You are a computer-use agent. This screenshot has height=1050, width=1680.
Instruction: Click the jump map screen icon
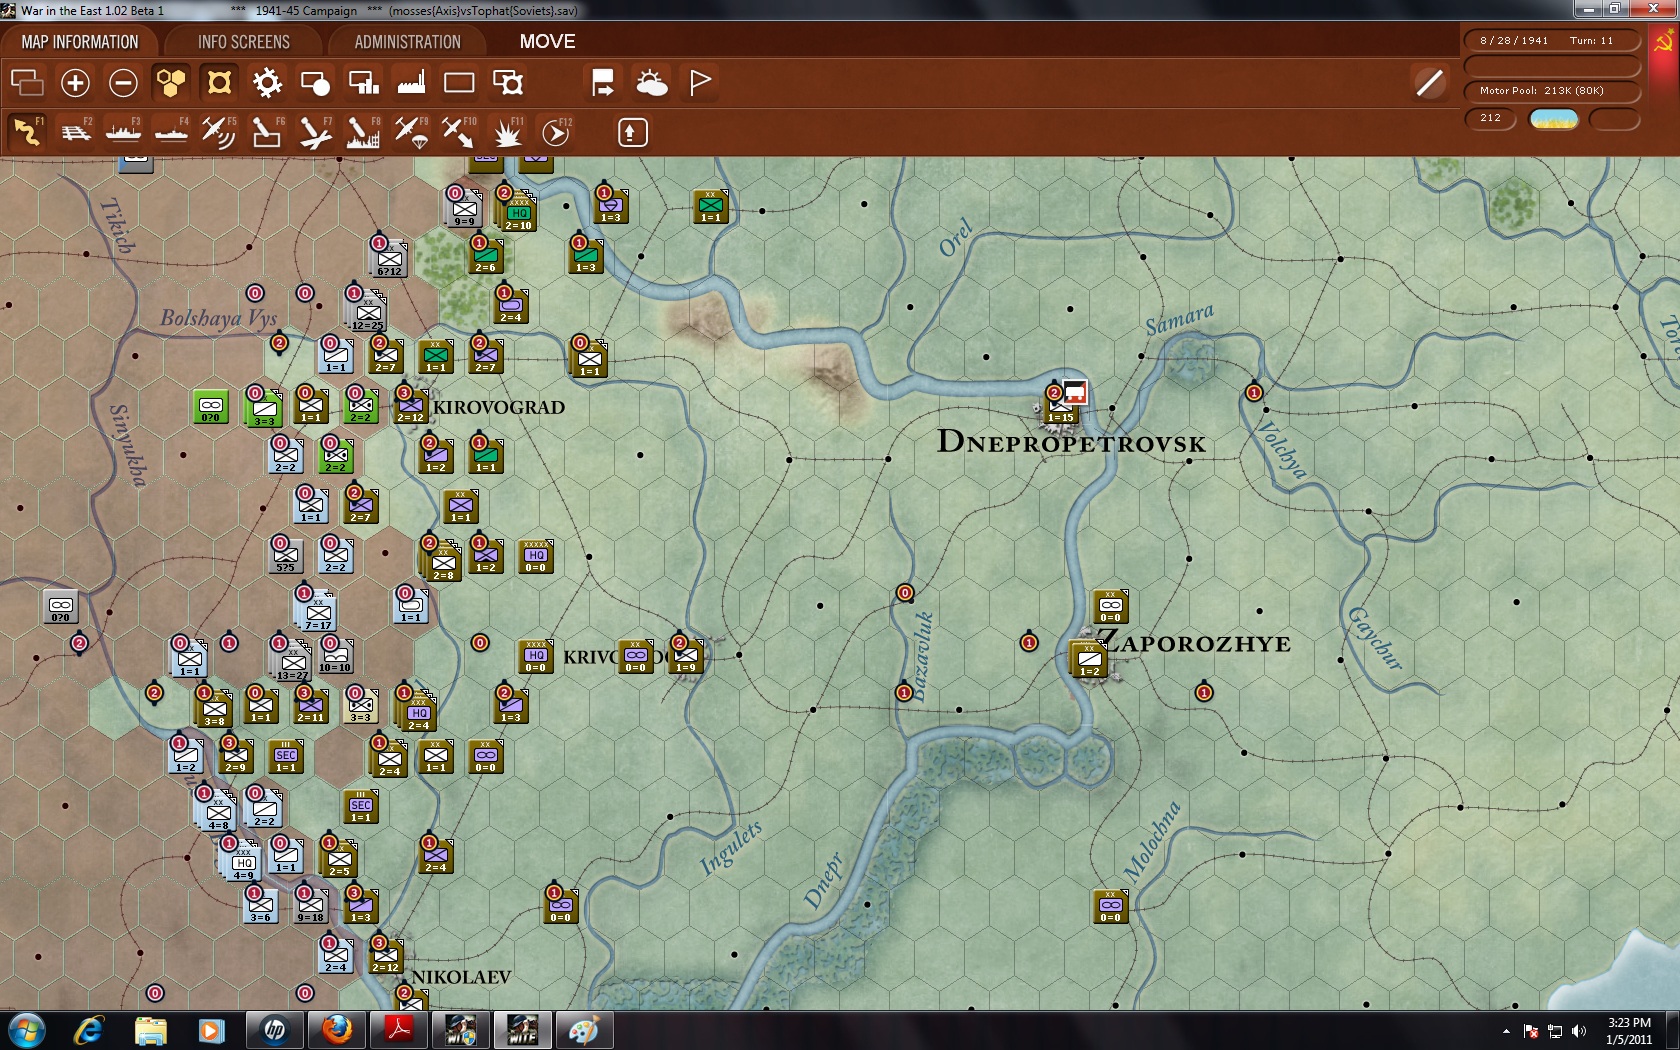508,83
